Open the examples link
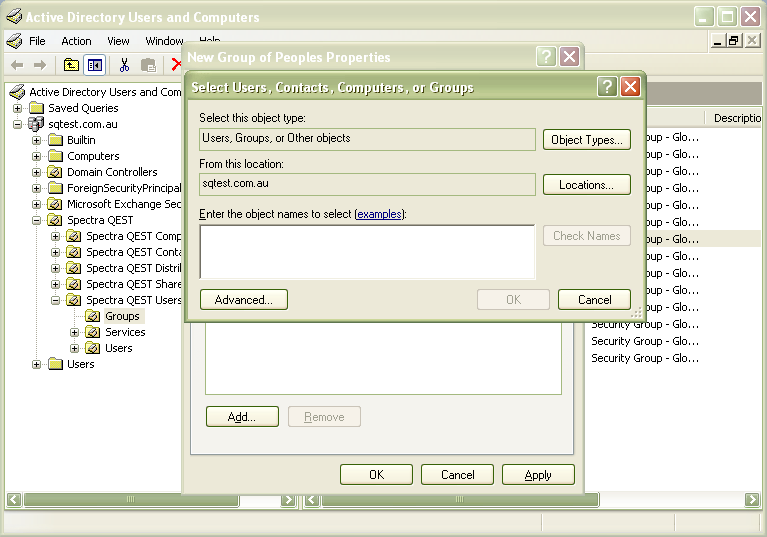This screenshot has width=767, height=537. (x=380, y=214)
